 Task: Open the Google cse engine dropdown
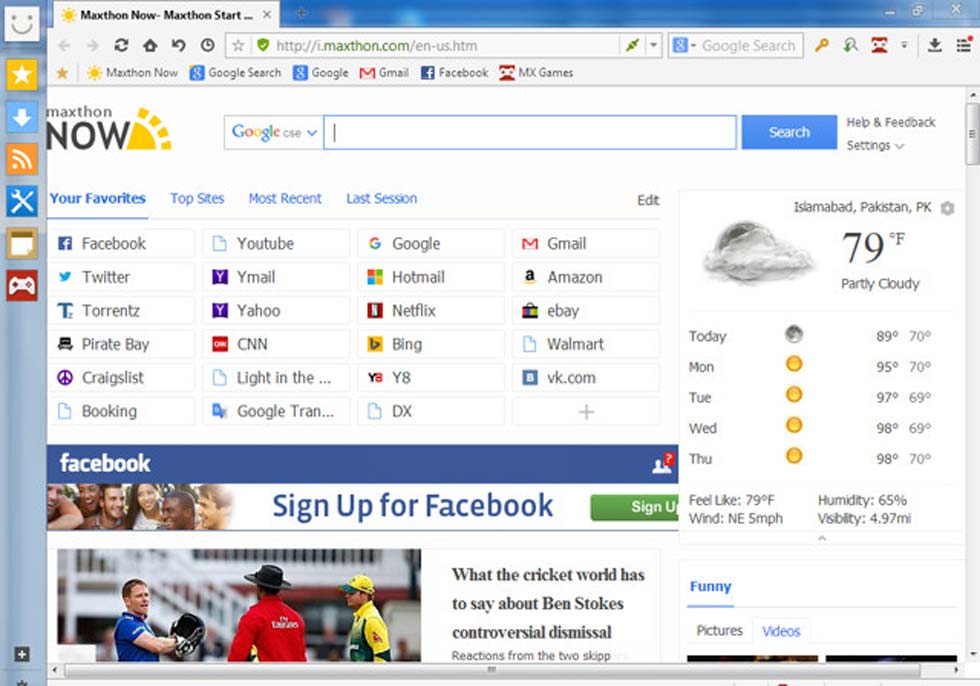tap(274, 132)
